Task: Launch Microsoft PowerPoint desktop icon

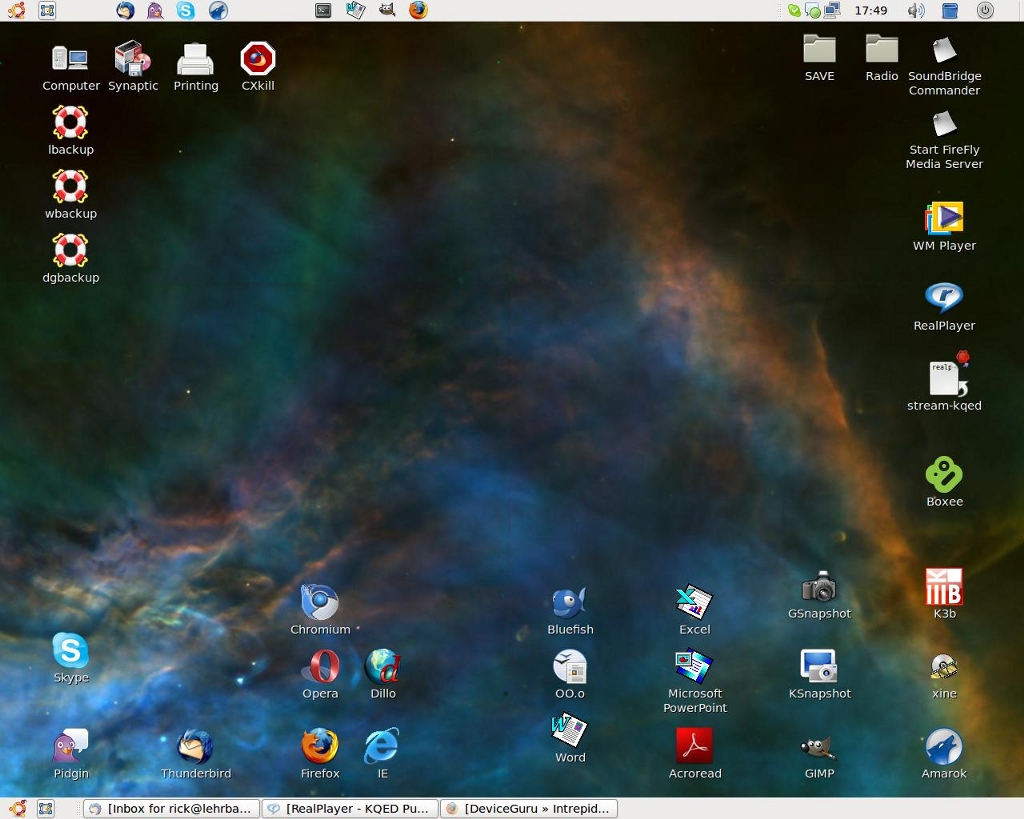Action: 694,666
